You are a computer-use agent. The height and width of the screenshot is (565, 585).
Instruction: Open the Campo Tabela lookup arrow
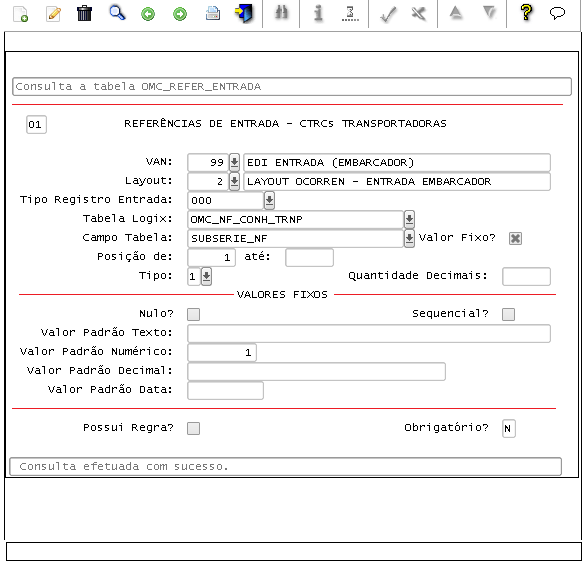[409, 238]
